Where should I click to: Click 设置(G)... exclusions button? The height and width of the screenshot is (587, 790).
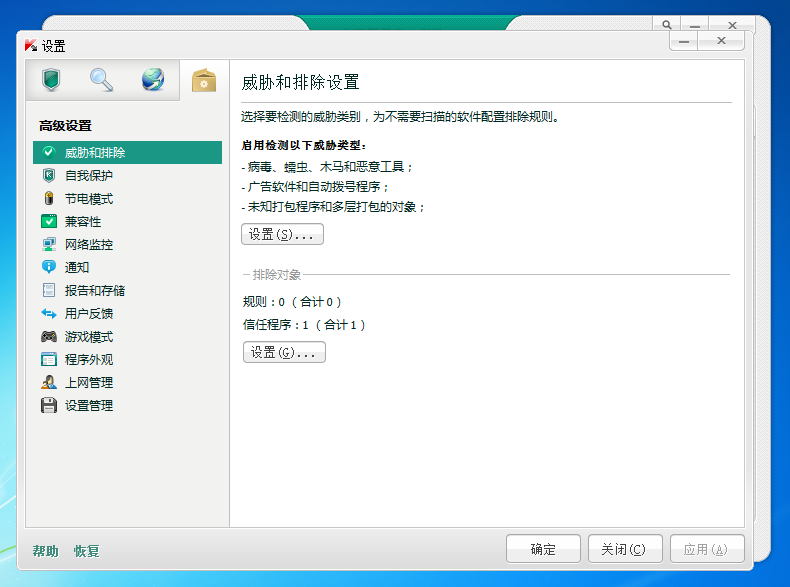coord(284,352)
